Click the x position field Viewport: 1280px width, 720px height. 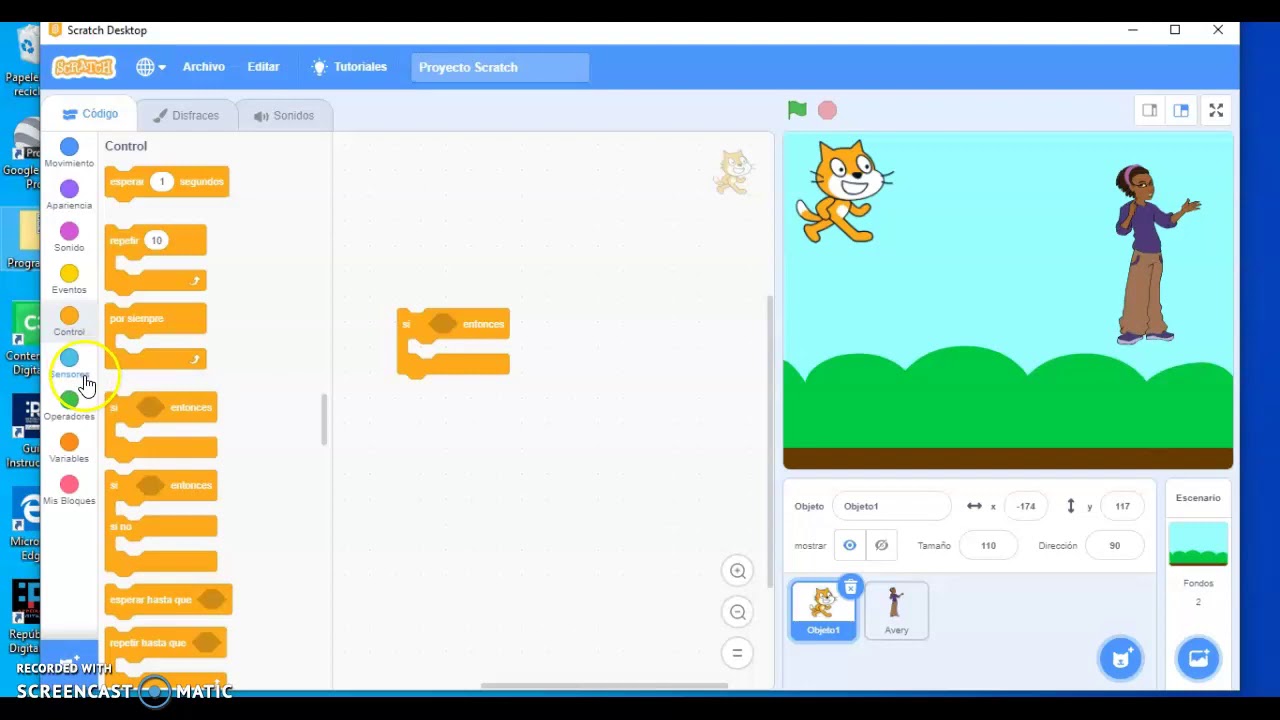(x=1026, y=506)
